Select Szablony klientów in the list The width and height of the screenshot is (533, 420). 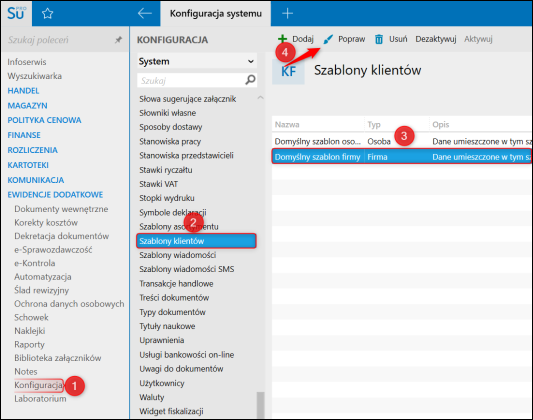pos(196,241)
